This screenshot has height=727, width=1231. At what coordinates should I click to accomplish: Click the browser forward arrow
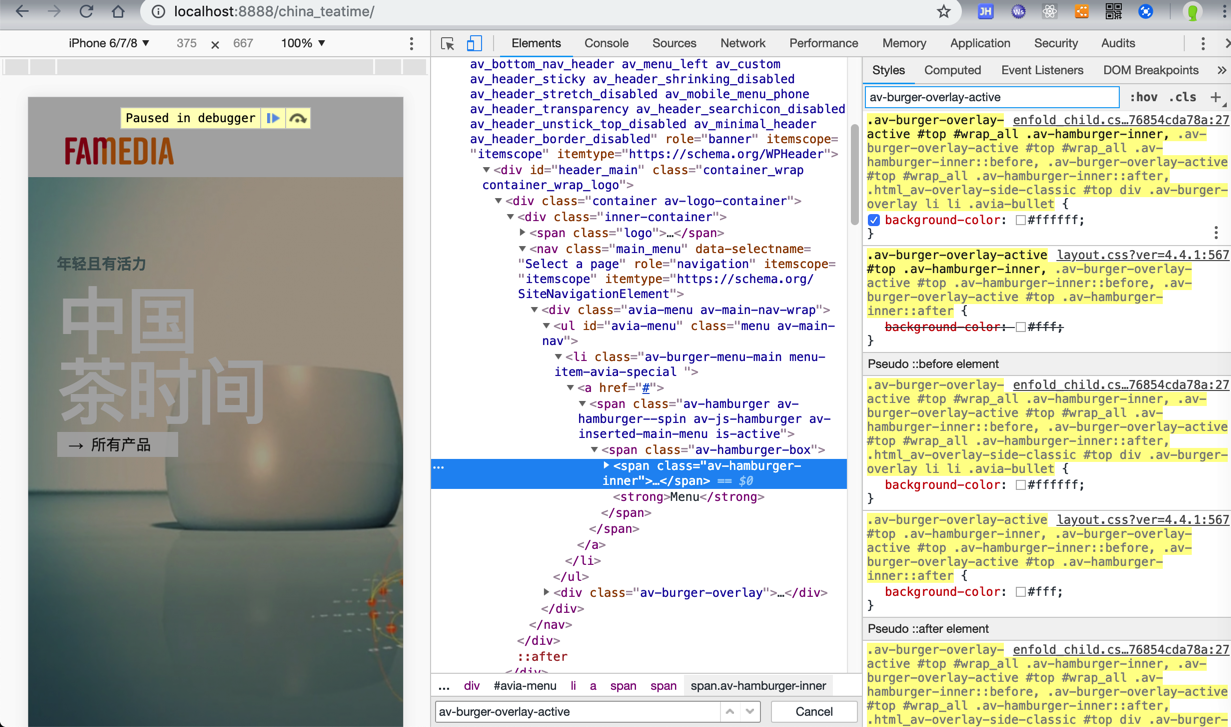point(54,12)
